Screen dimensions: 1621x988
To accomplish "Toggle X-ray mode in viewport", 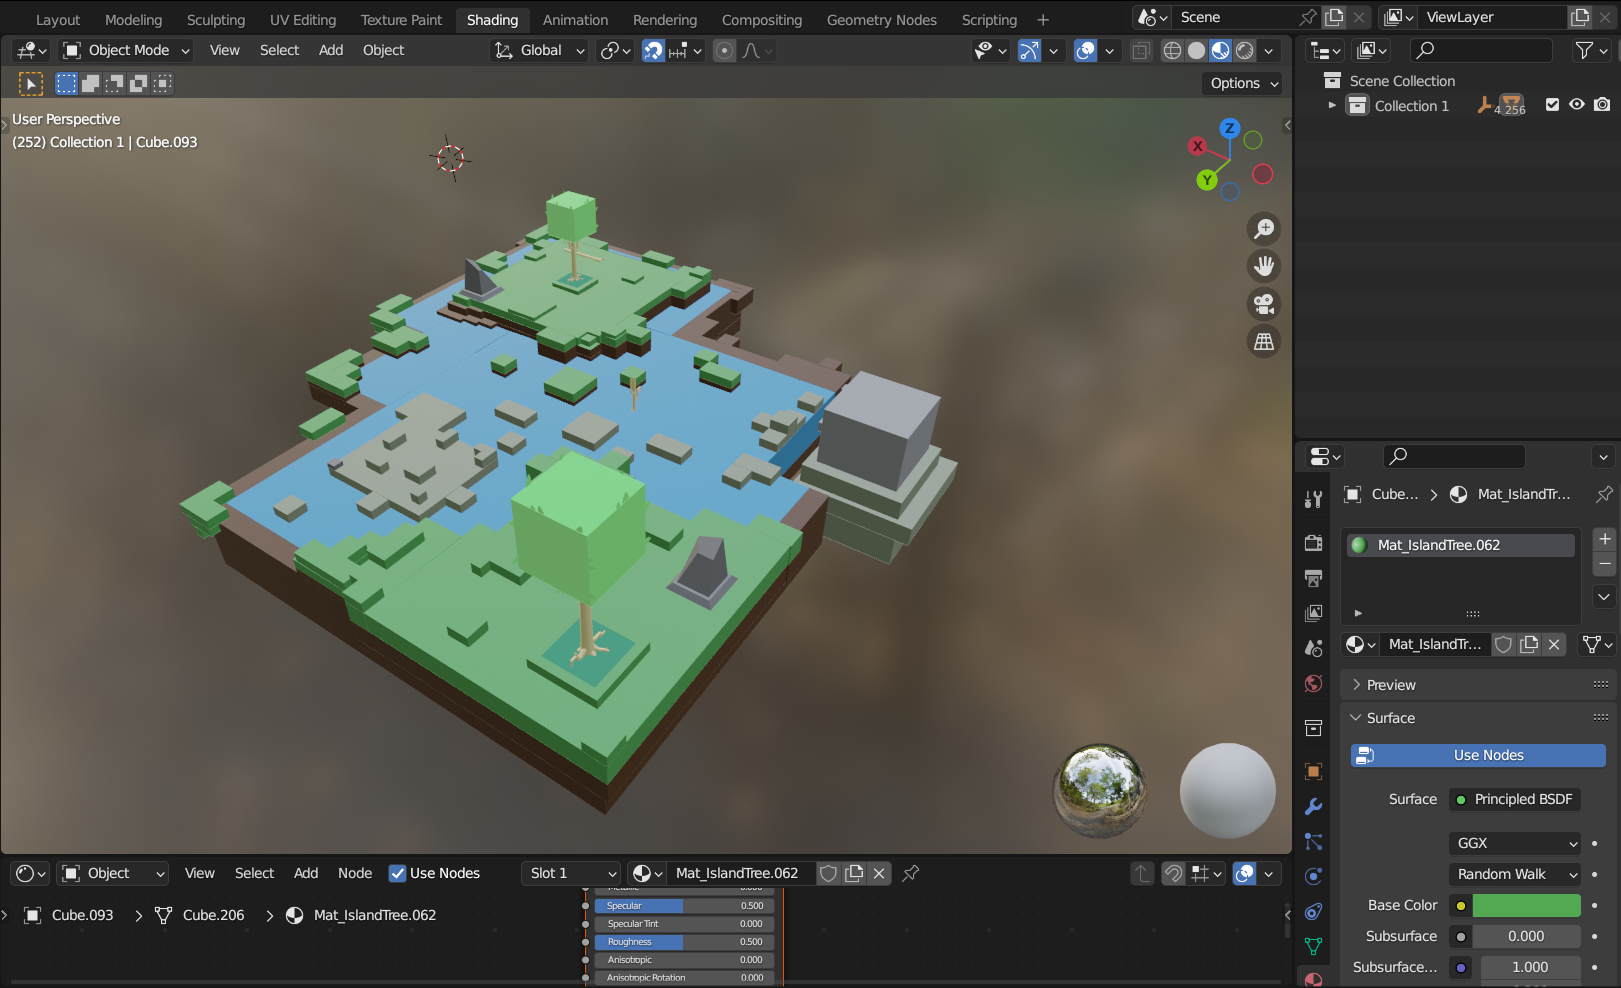I will point(1141,50).
